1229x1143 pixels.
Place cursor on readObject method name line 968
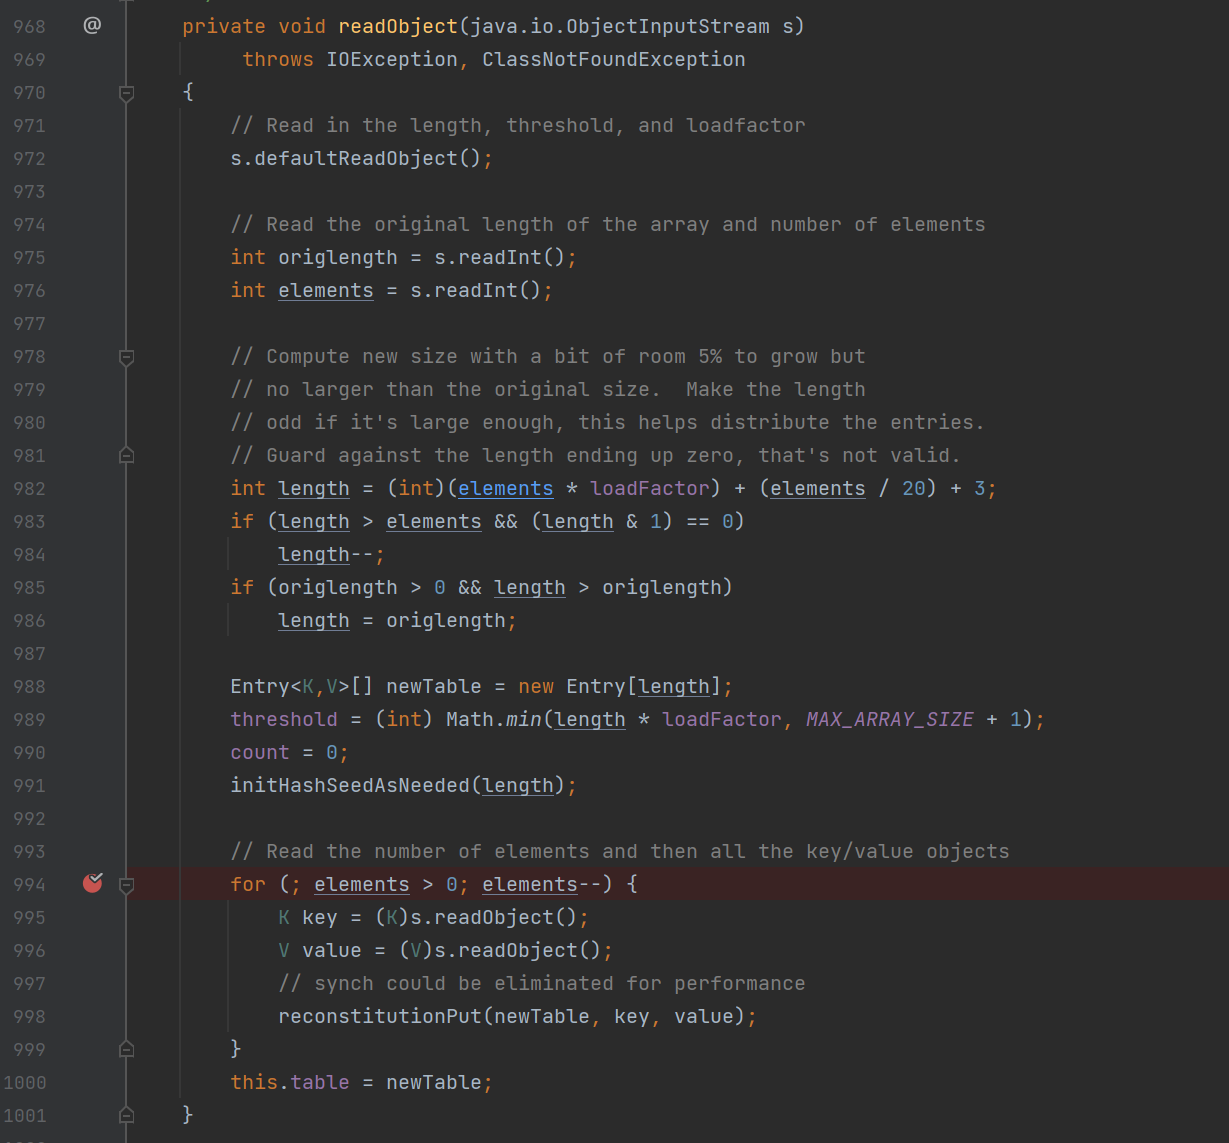point(398,26)
